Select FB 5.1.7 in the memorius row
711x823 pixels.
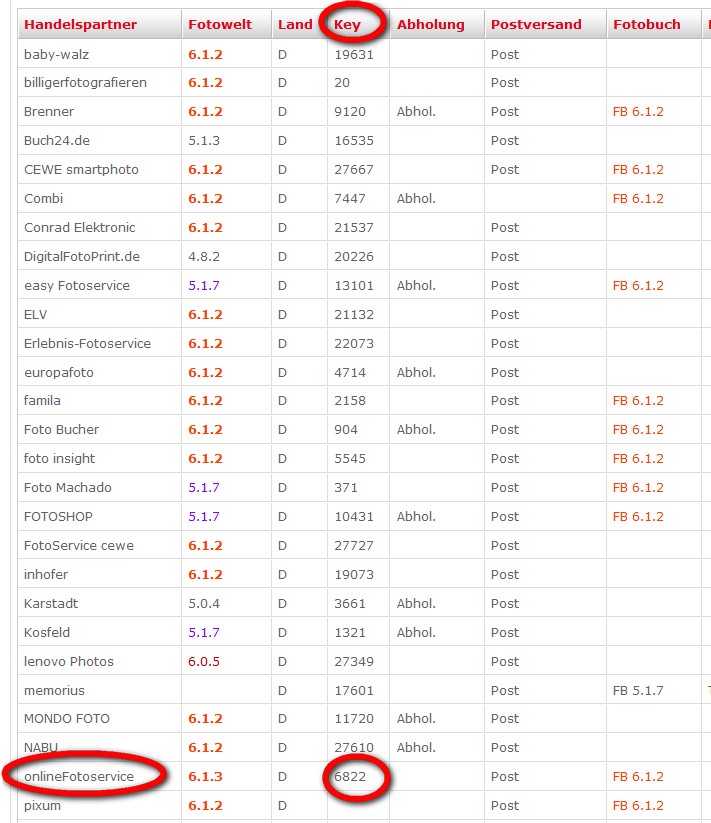638,690
